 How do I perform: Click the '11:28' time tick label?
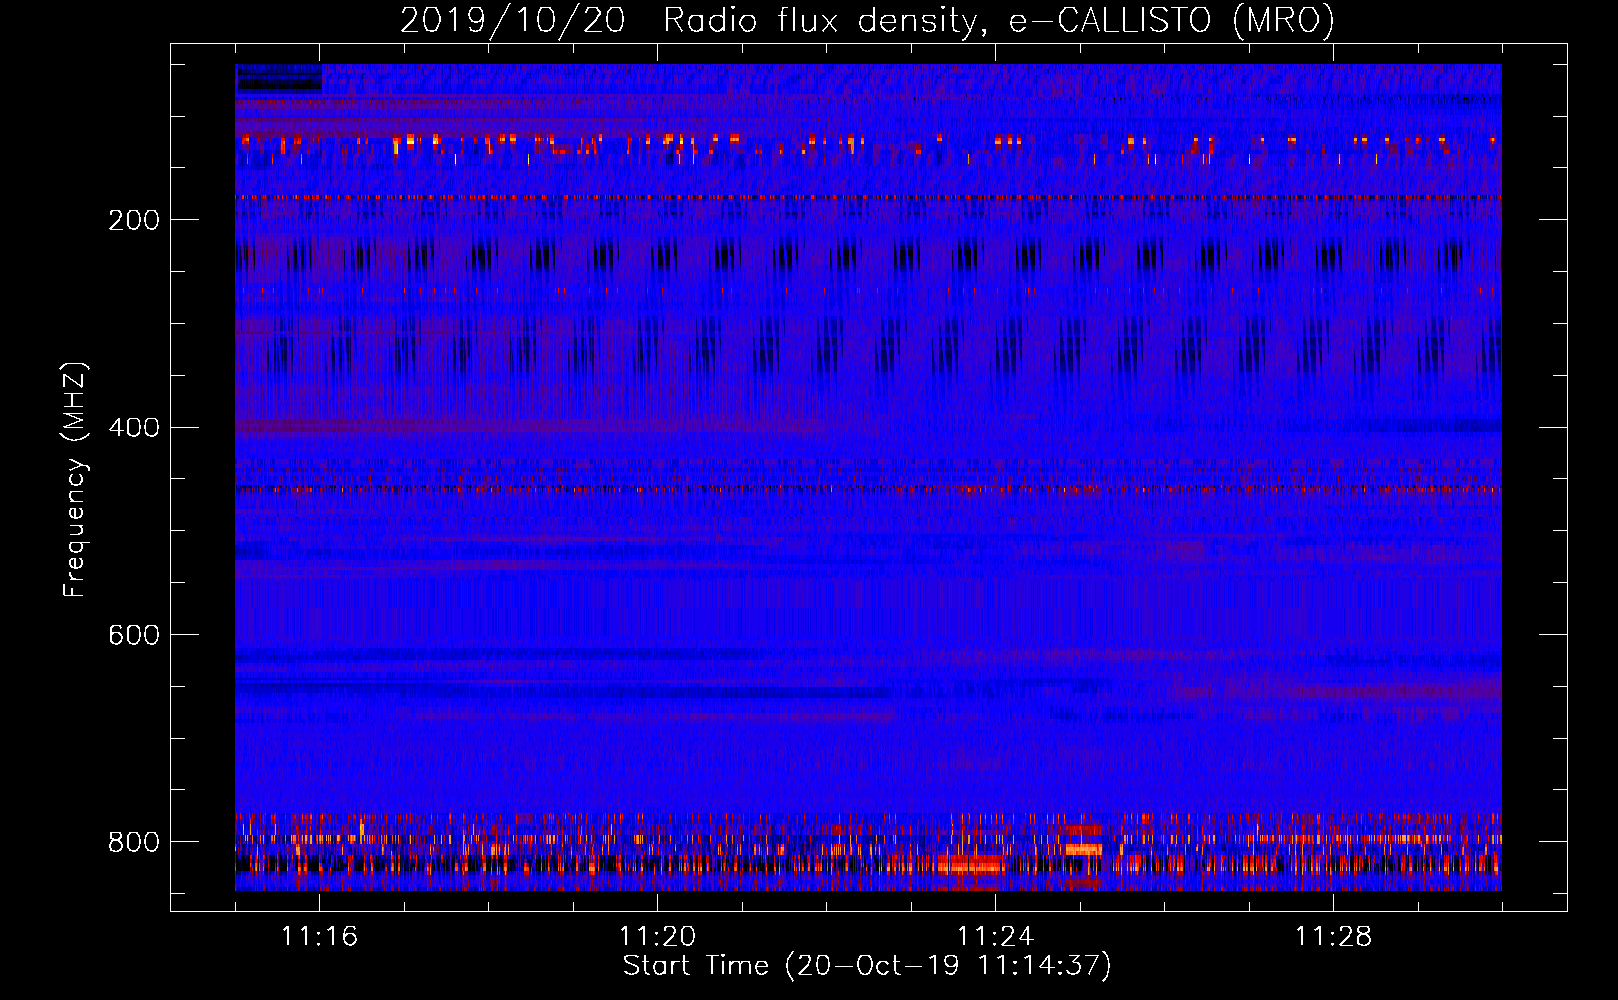point(1333,937)
